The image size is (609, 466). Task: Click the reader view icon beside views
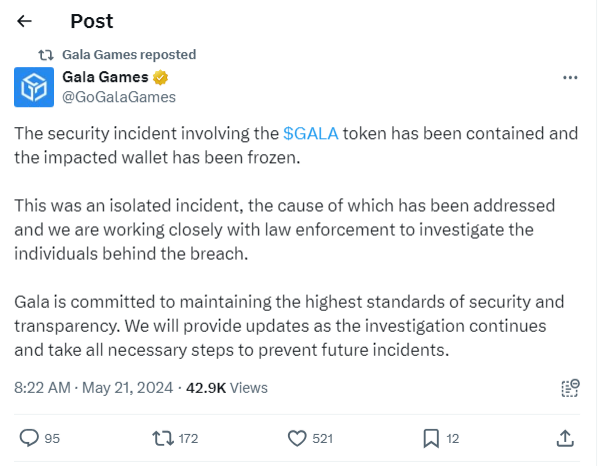[570, 387]
